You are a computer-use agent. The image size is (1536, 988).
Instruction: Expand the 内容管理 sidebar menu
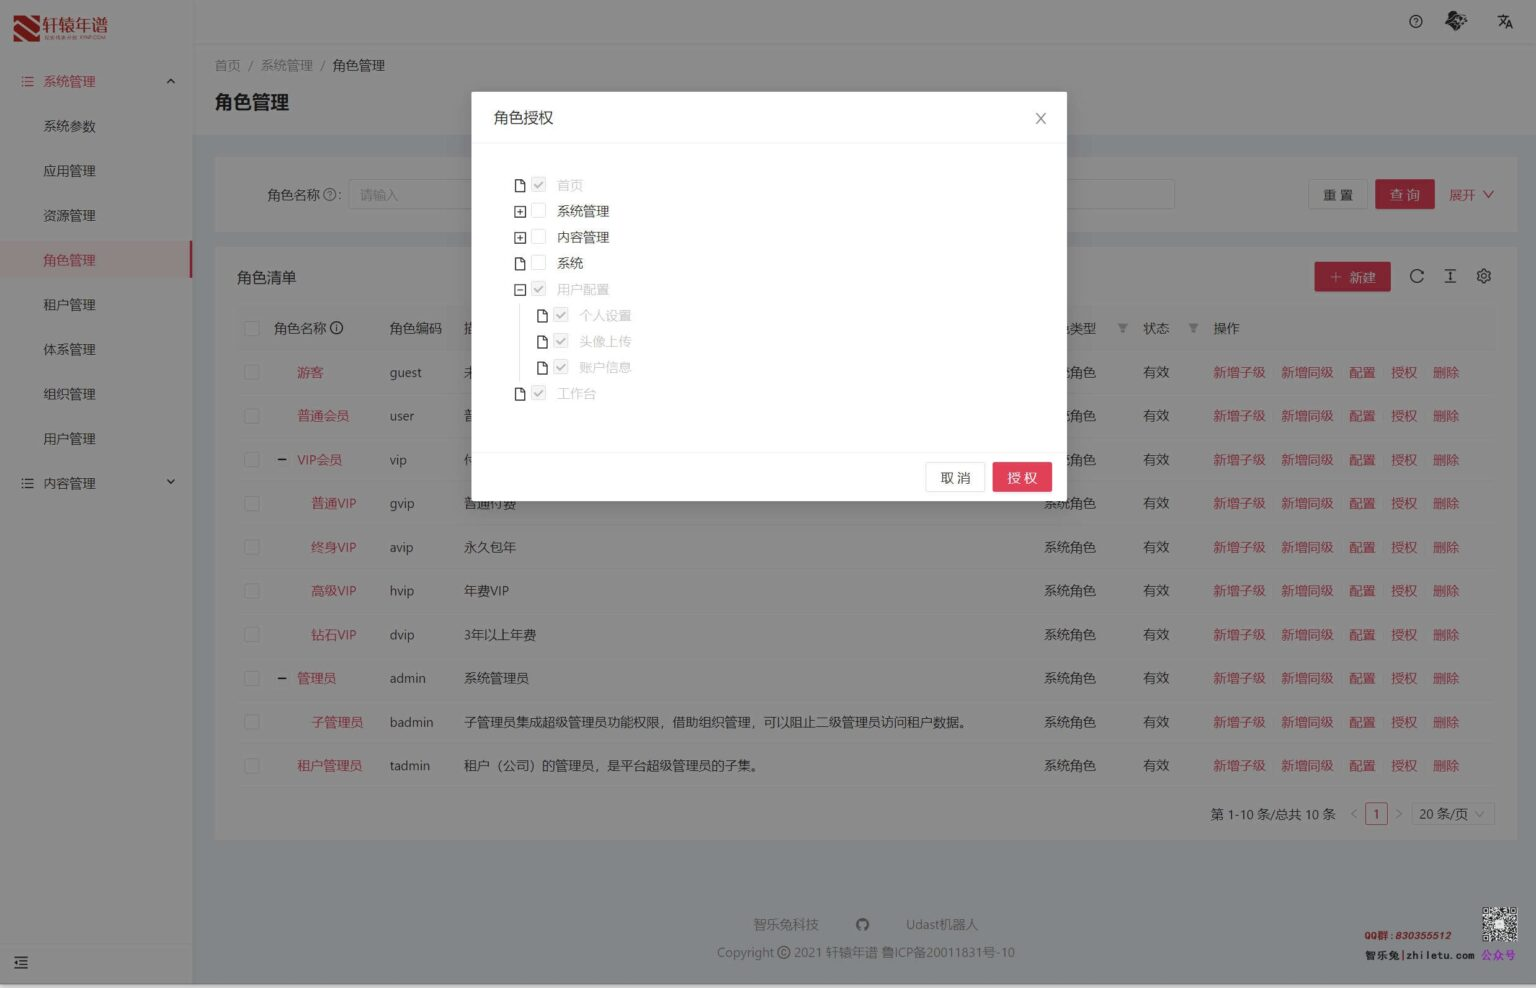pyautogui.click(x=96, y=483)
